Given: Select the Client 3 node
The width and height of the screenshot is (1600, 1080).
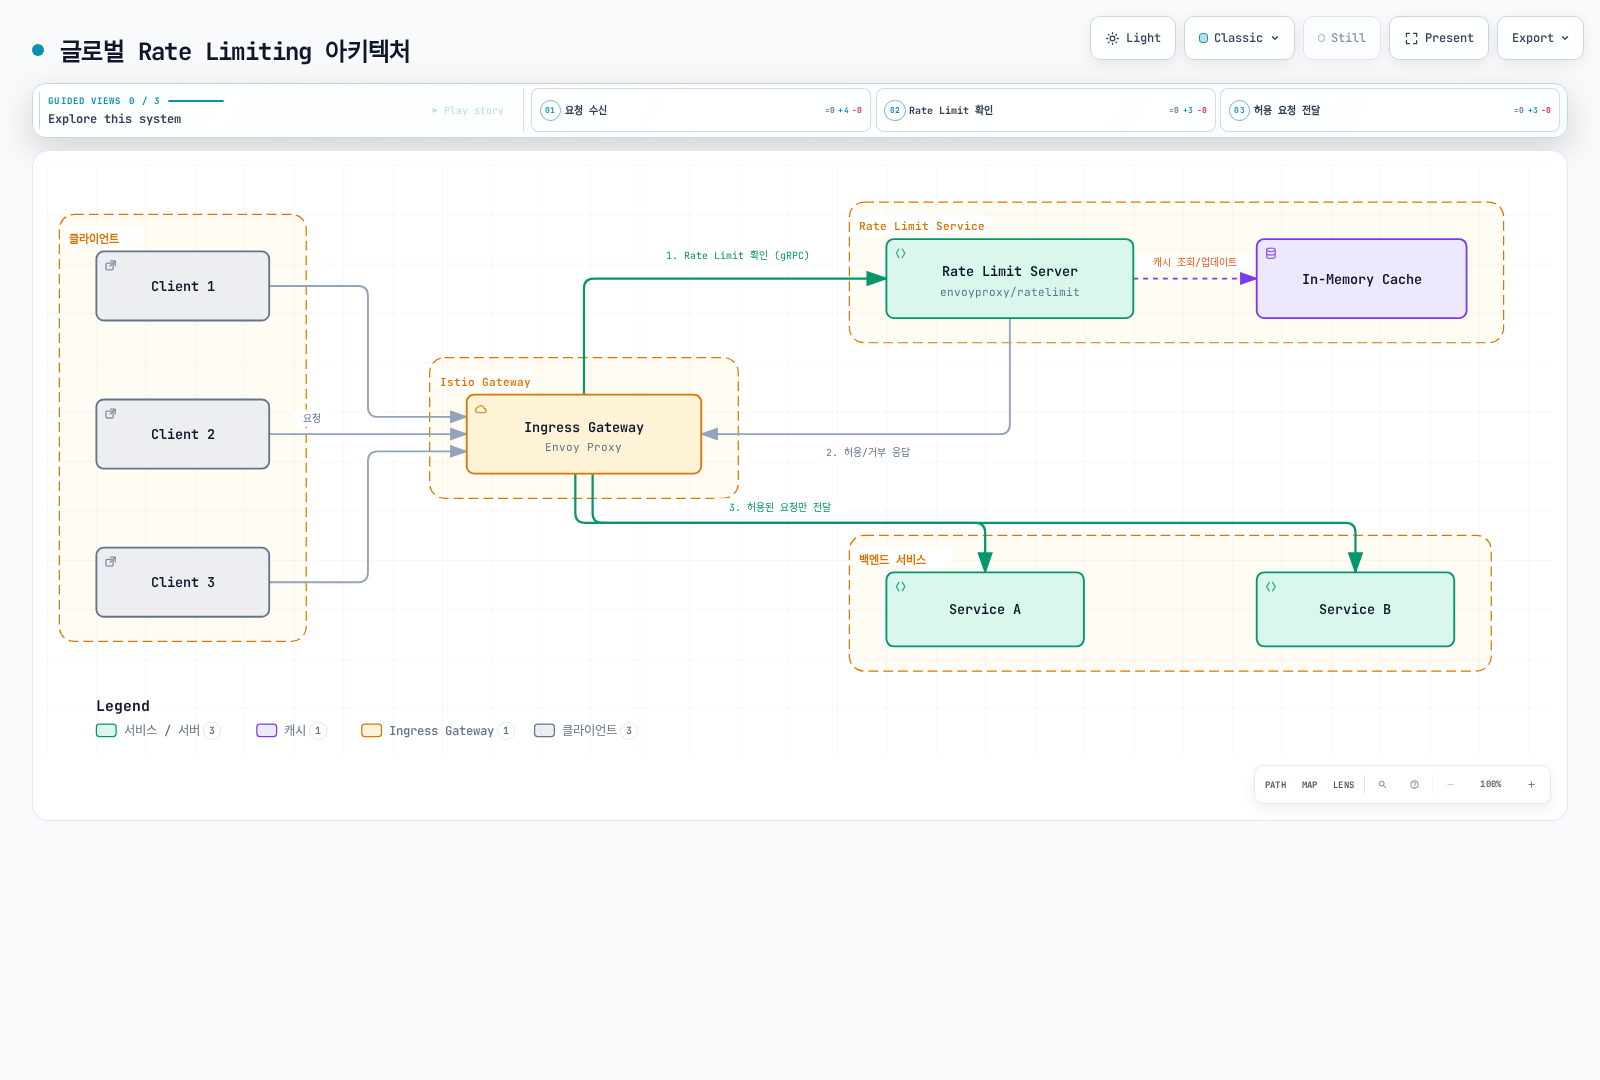Looking at the screenshot, I should tap(183, 582).
